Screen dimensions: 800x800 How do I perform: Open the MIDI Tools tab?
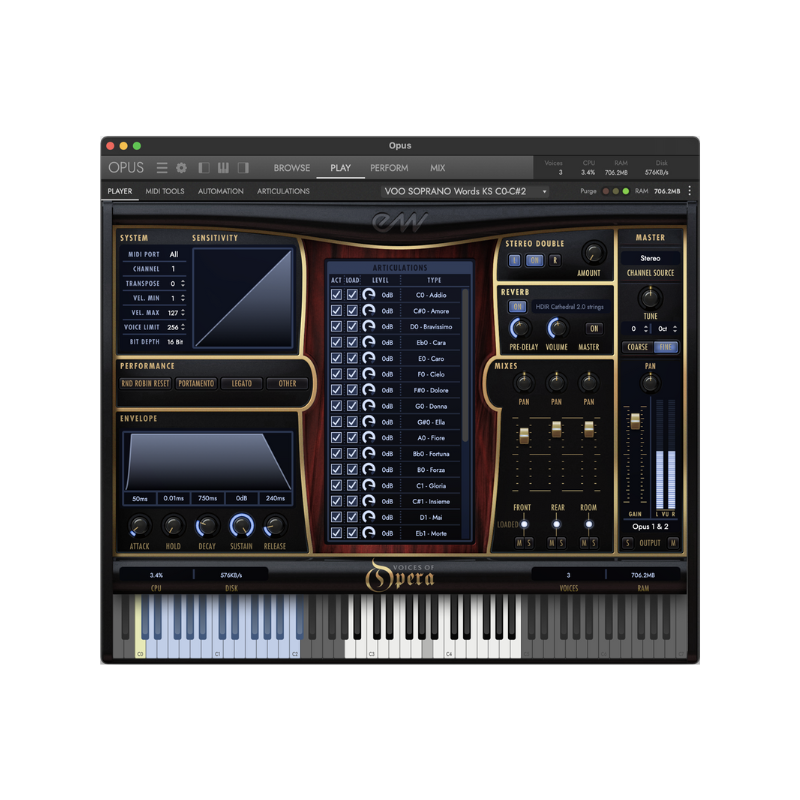point(165,191)
